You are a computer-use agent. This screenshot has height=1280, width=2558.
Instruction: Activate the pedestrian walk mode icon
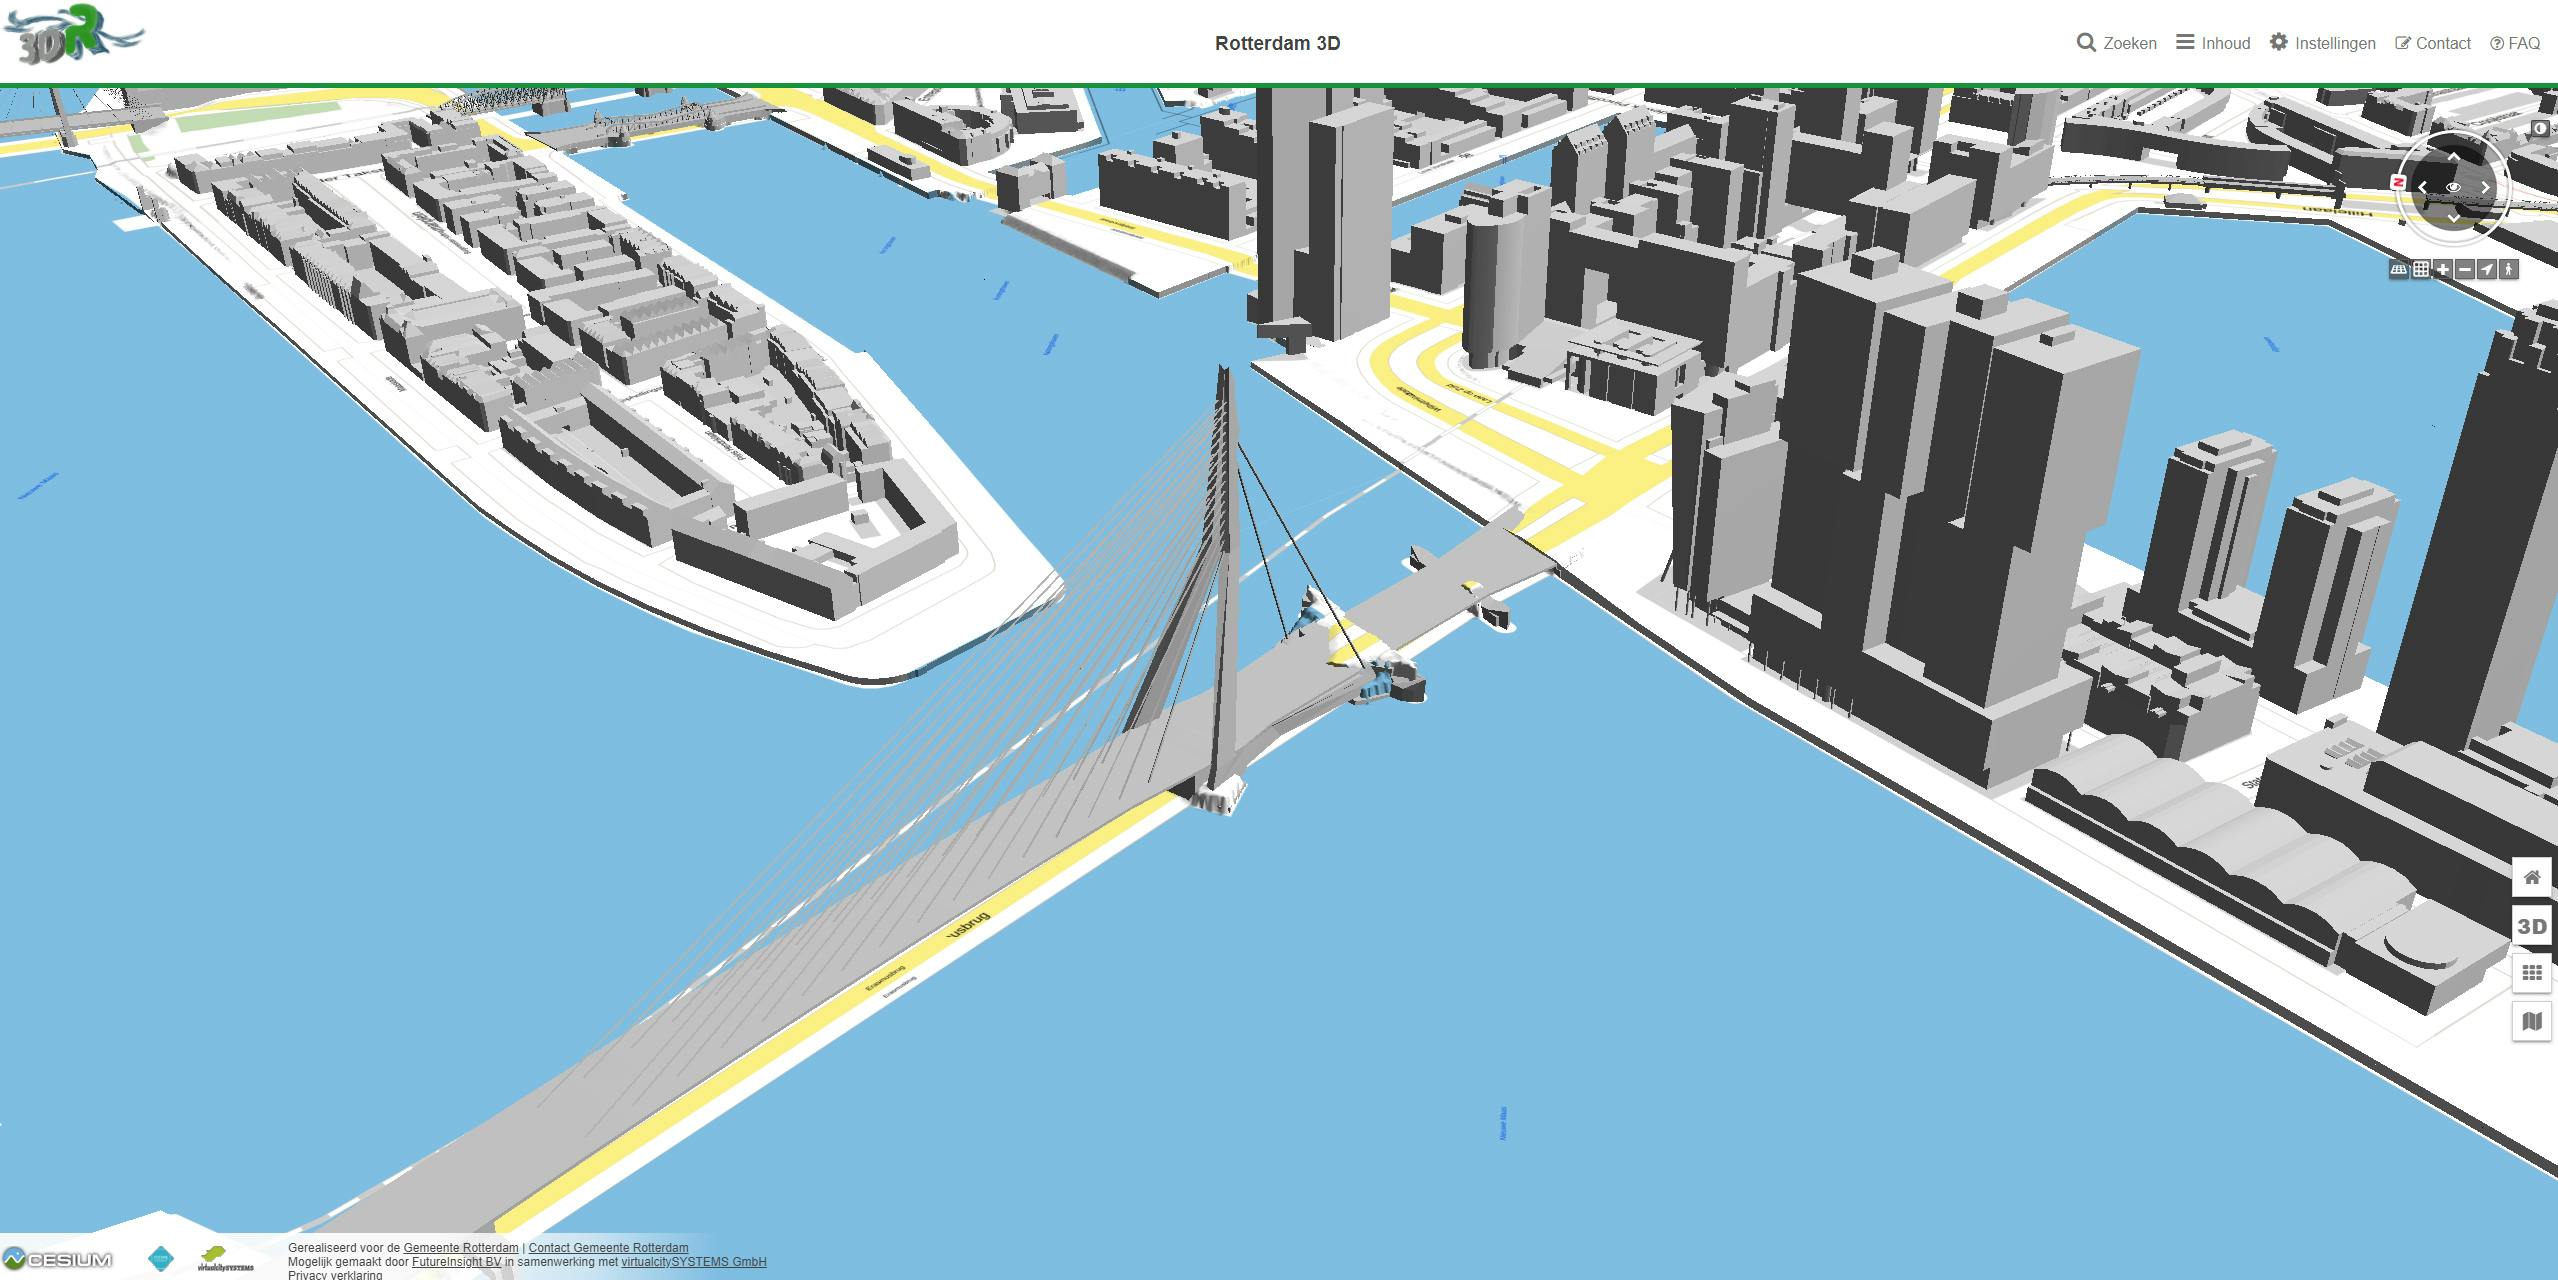coord(2509,269)
